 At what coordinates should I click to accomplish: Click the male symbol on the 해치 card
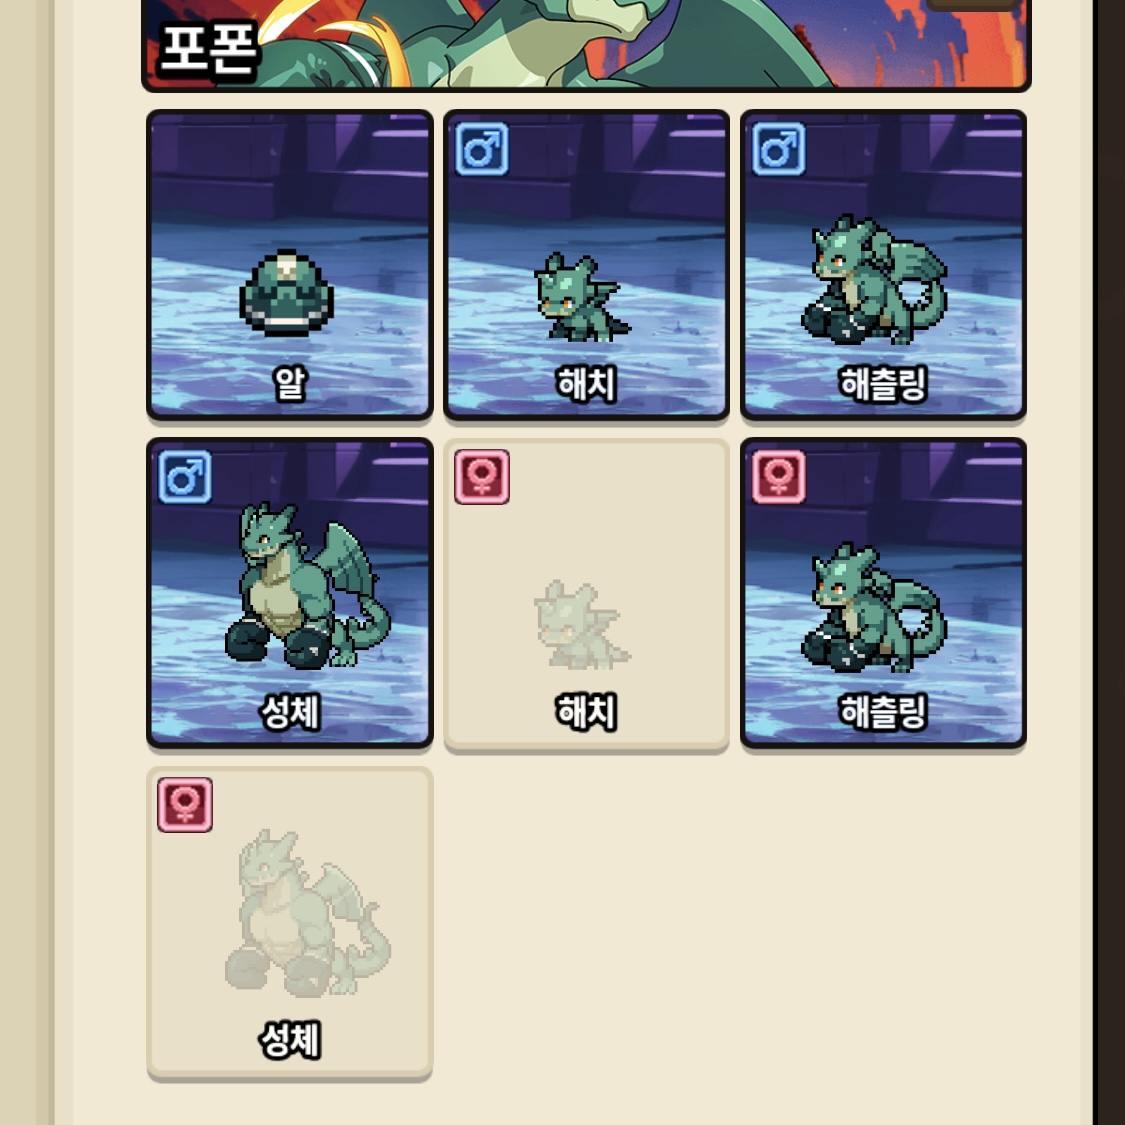coord(482,150)
